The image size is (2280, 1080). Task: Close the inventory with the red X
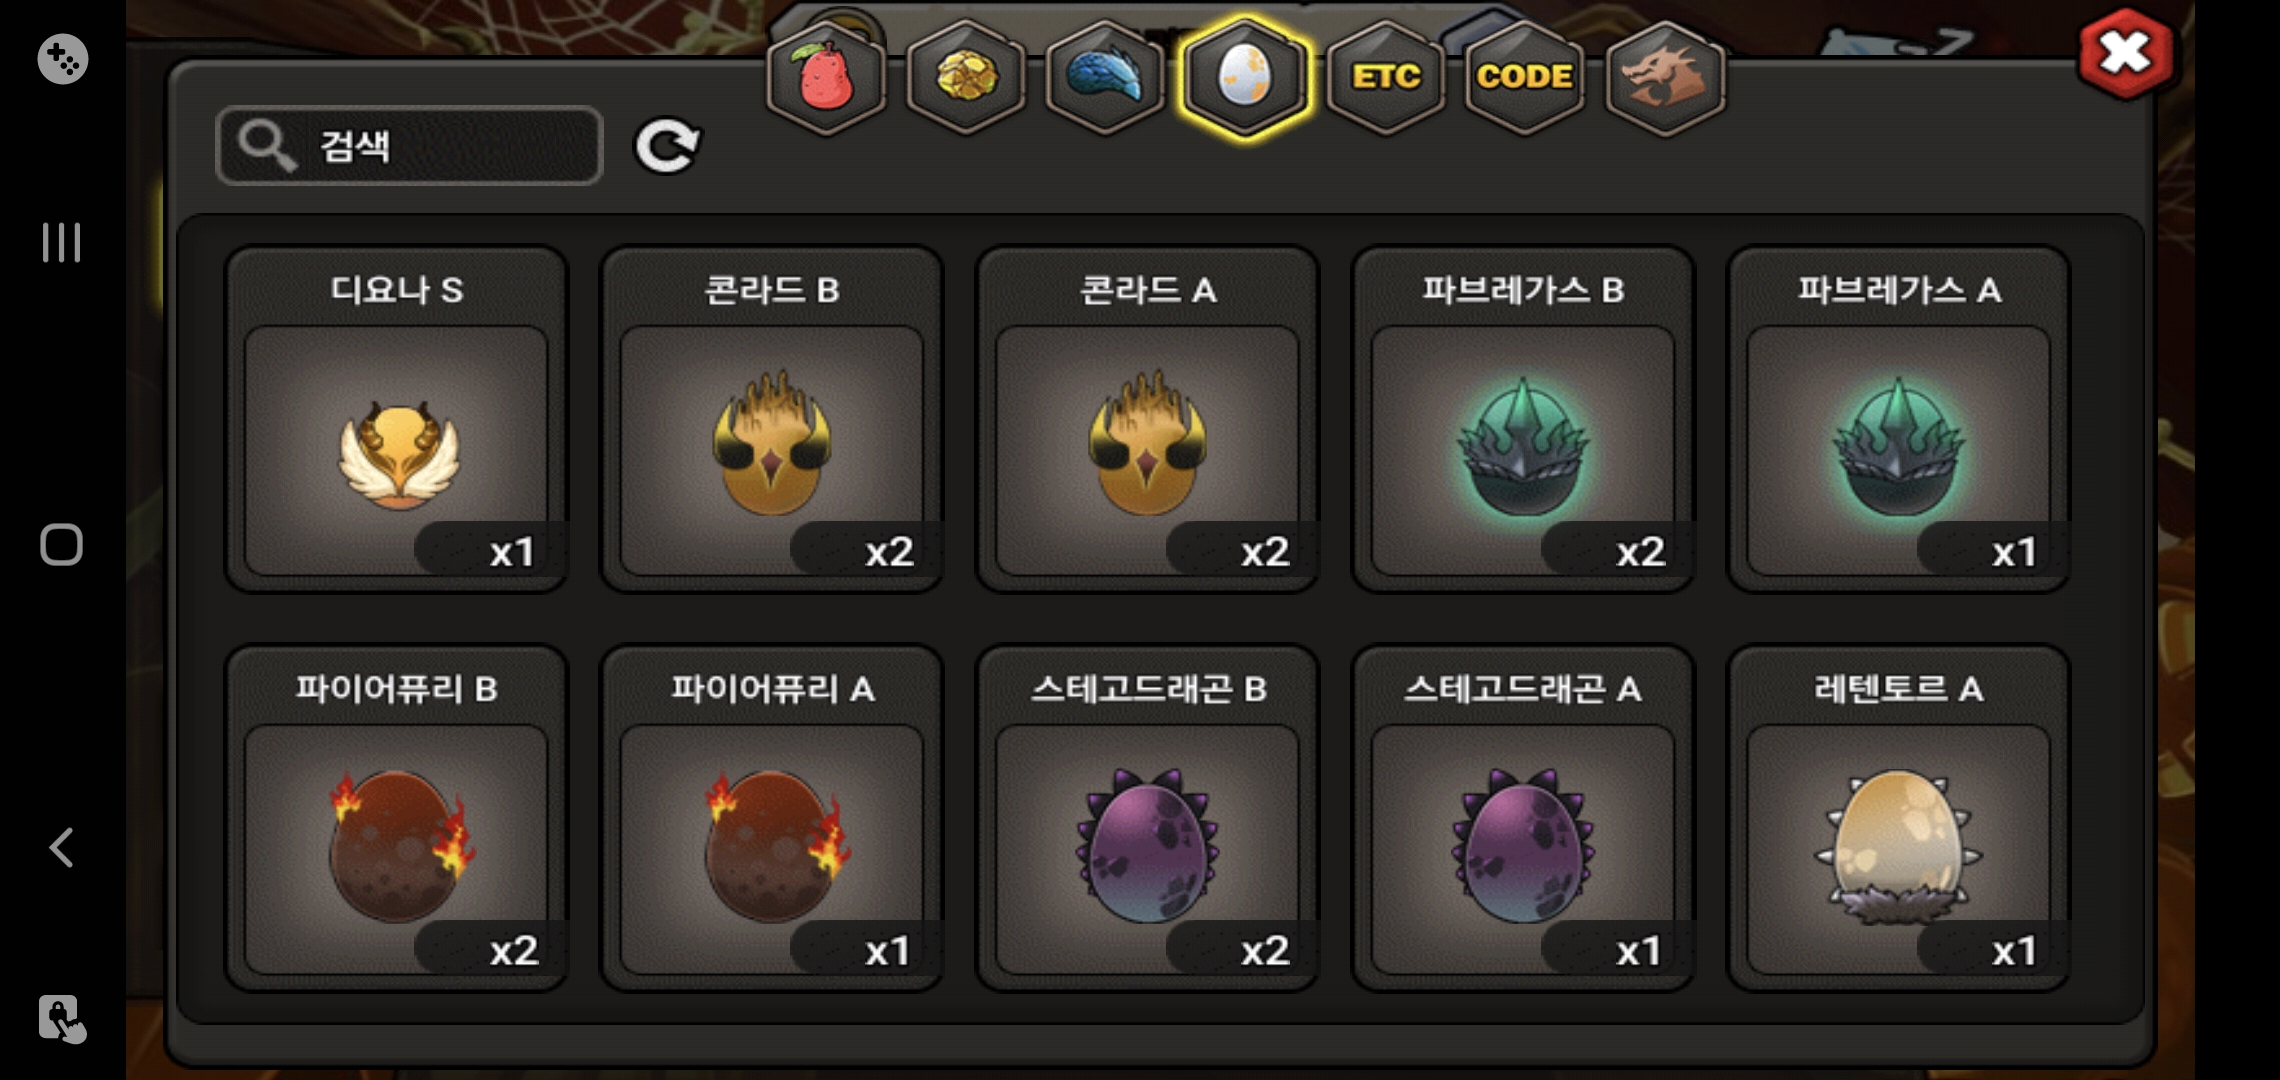pyautogui.click(x=2125, y=54)
